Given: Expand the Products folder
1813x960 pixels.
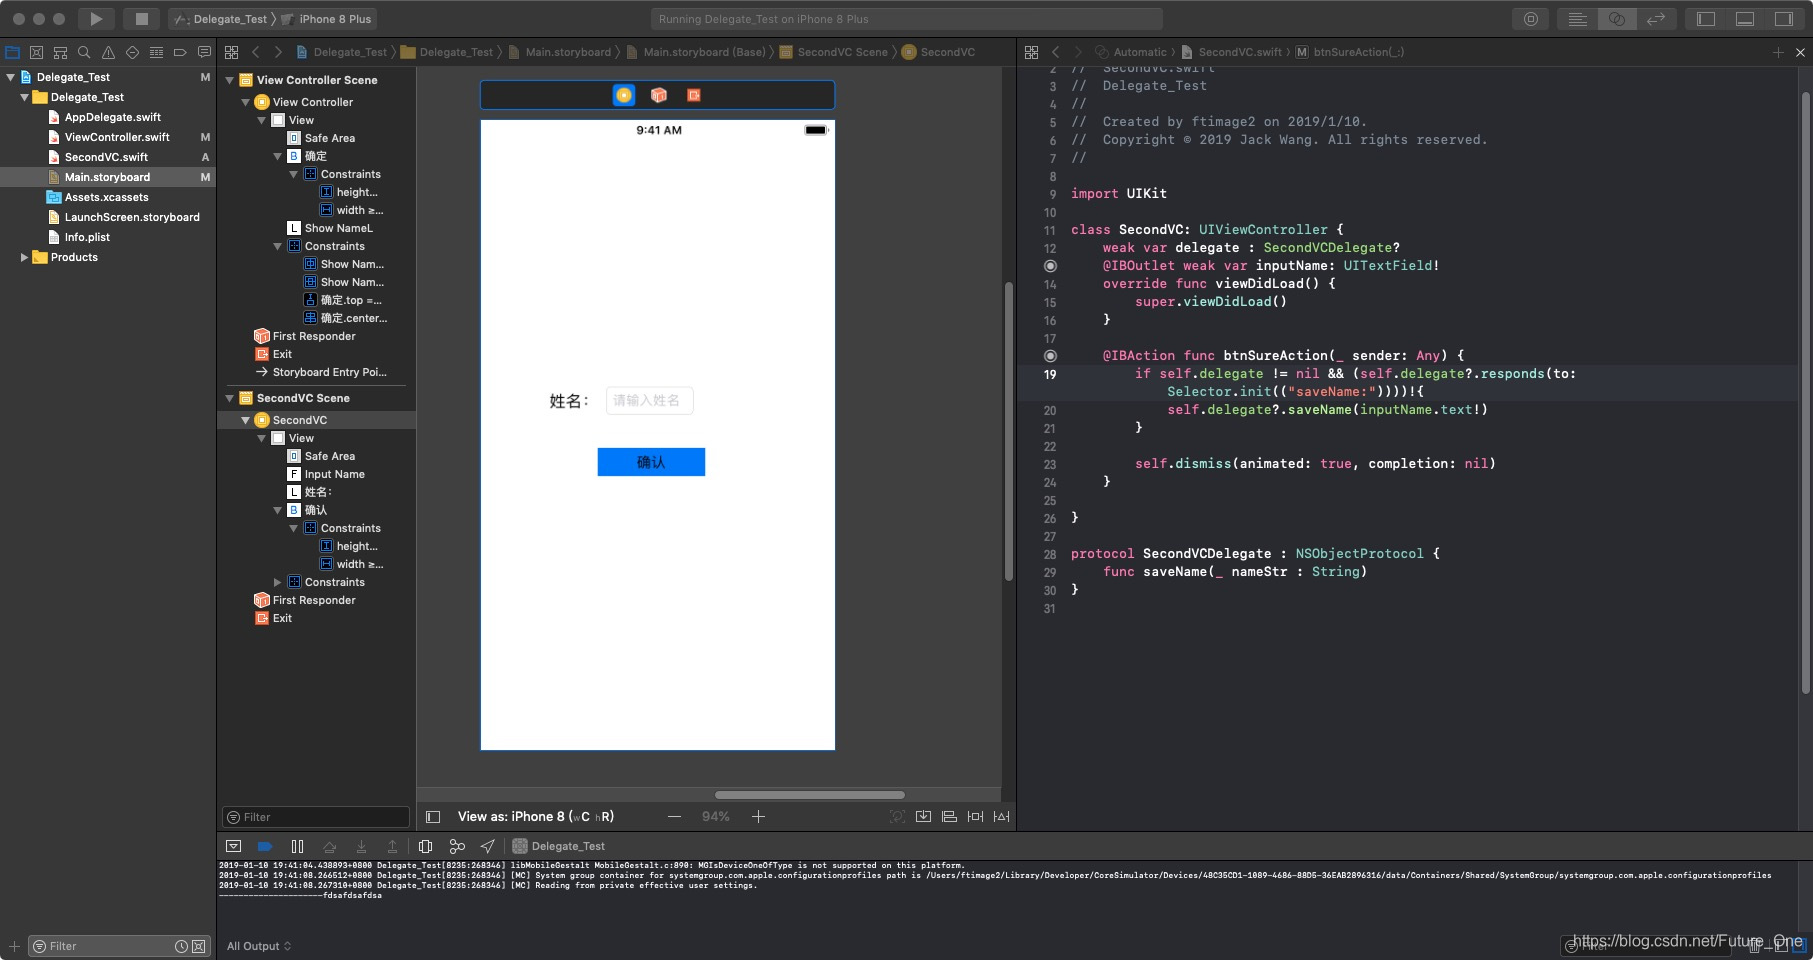Looking at the screenshot, I should [24, 257].
